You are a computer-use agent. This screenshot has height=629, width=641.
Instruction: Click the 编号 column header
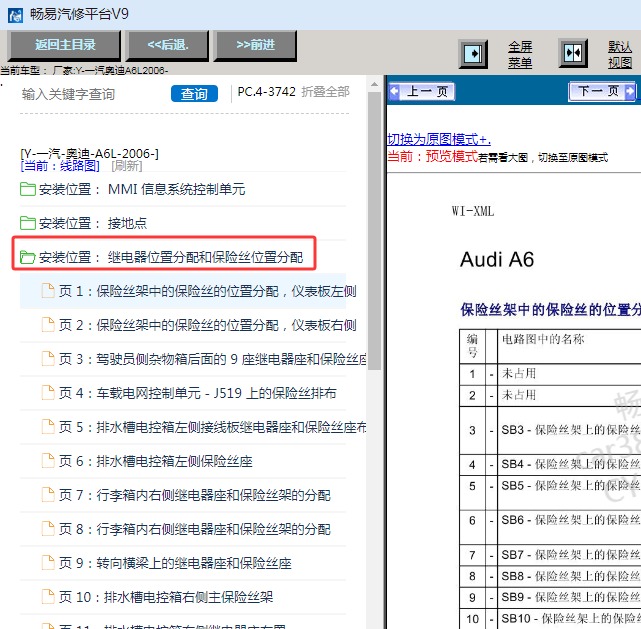[472, 346]
